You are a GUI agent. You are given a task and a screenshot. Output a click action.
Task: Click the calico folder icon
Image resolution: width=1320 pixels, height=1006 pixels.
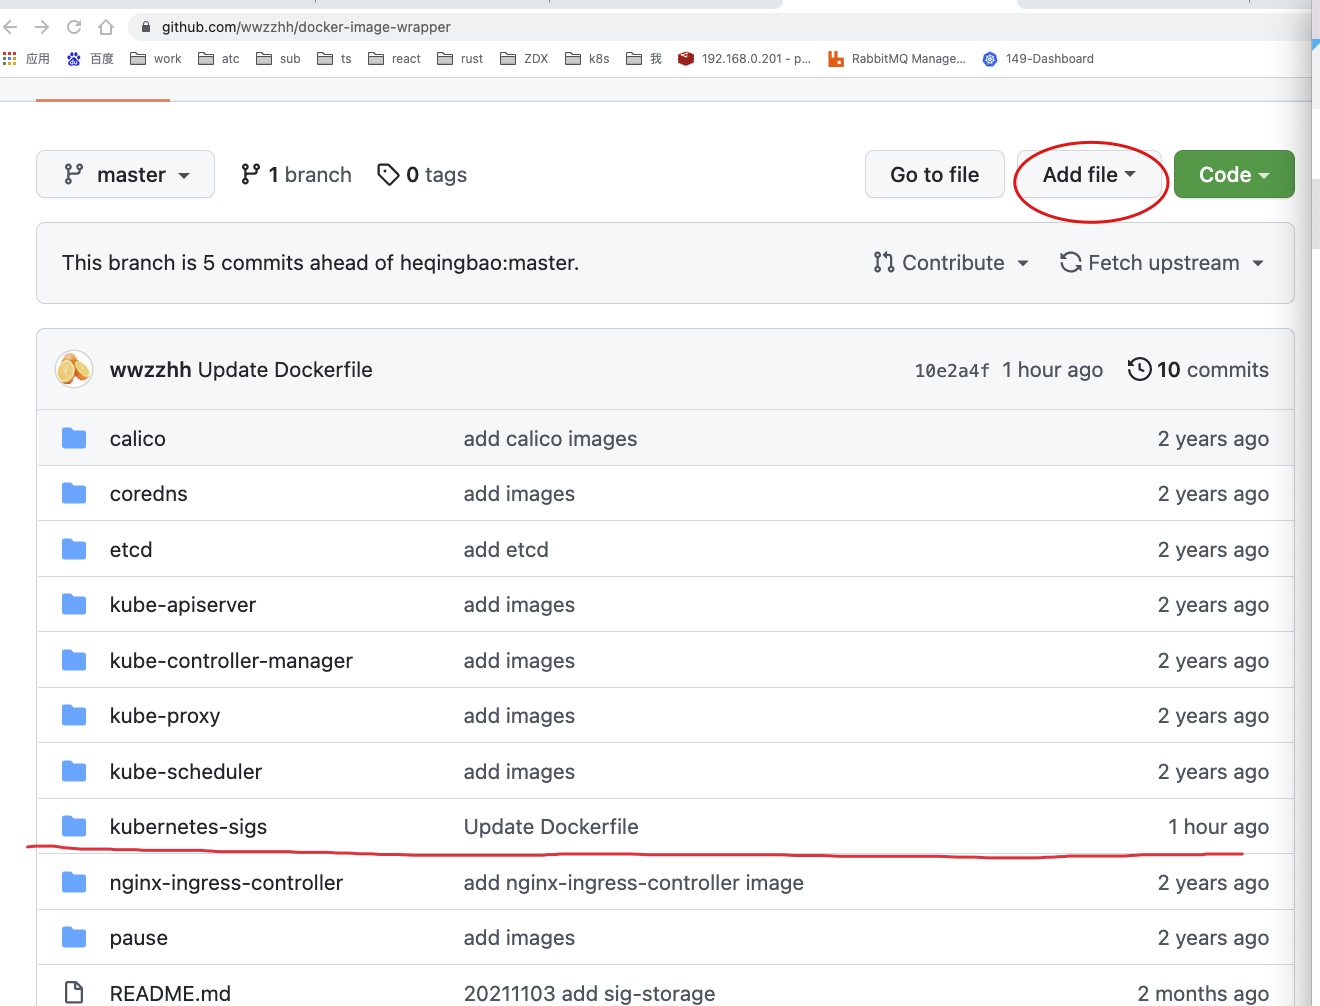(x=74, y=438)
